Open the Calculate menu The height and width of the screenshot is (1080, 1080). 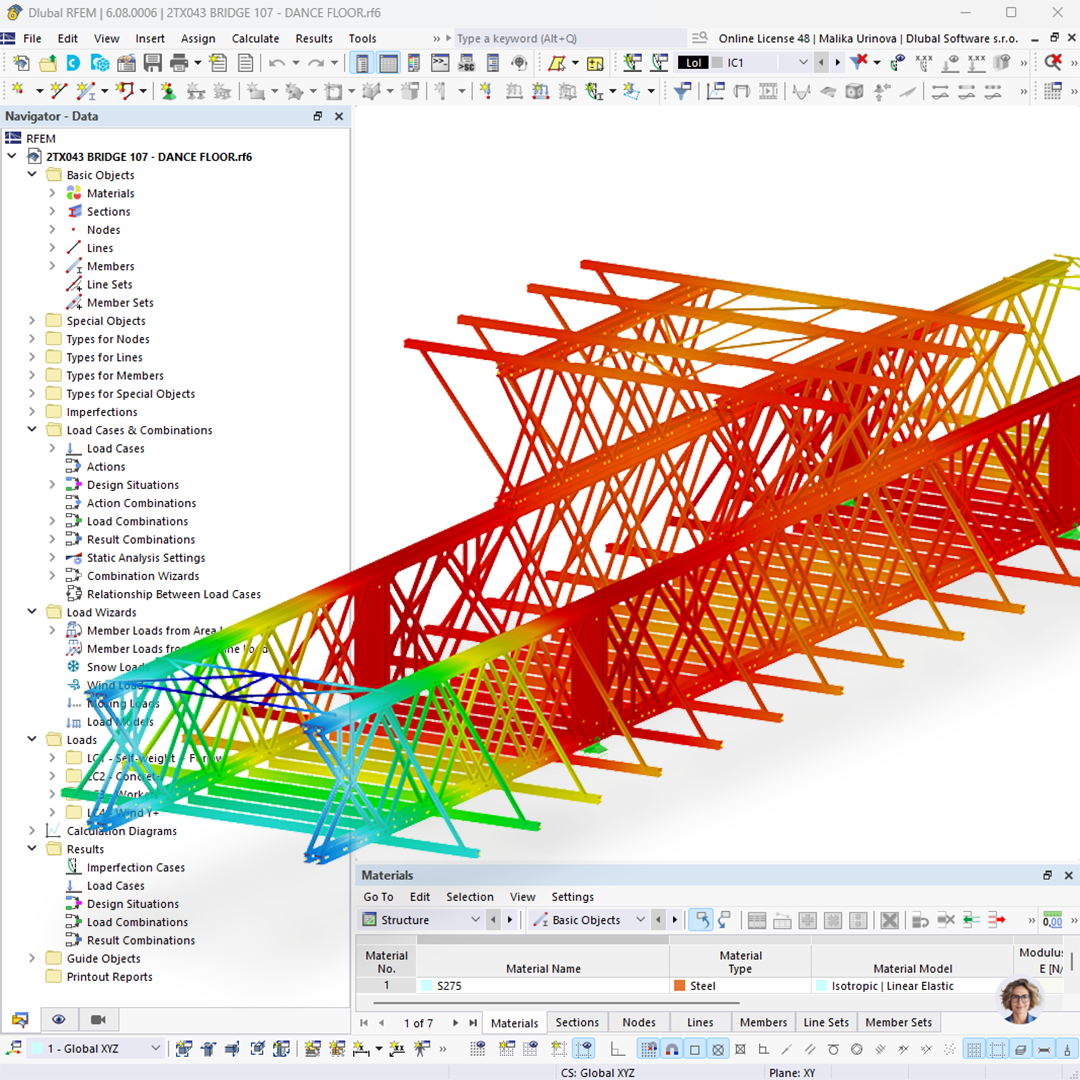coord(256,39)
